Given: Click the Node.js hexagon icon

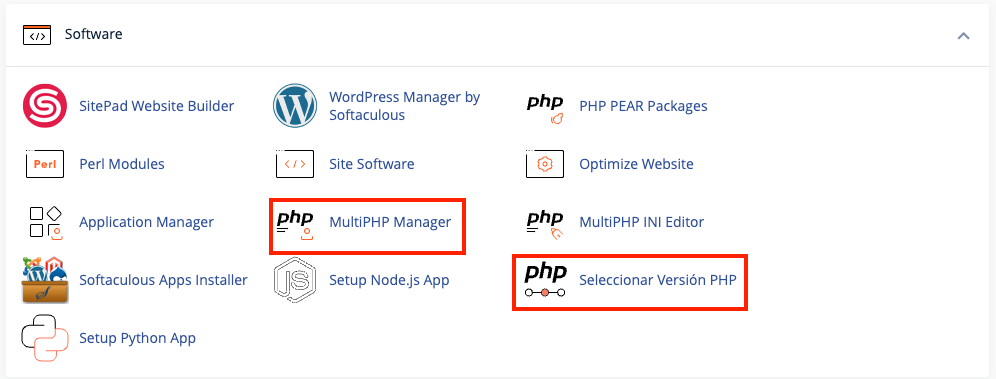Looking at the screenshot, I should click(295, 280).
